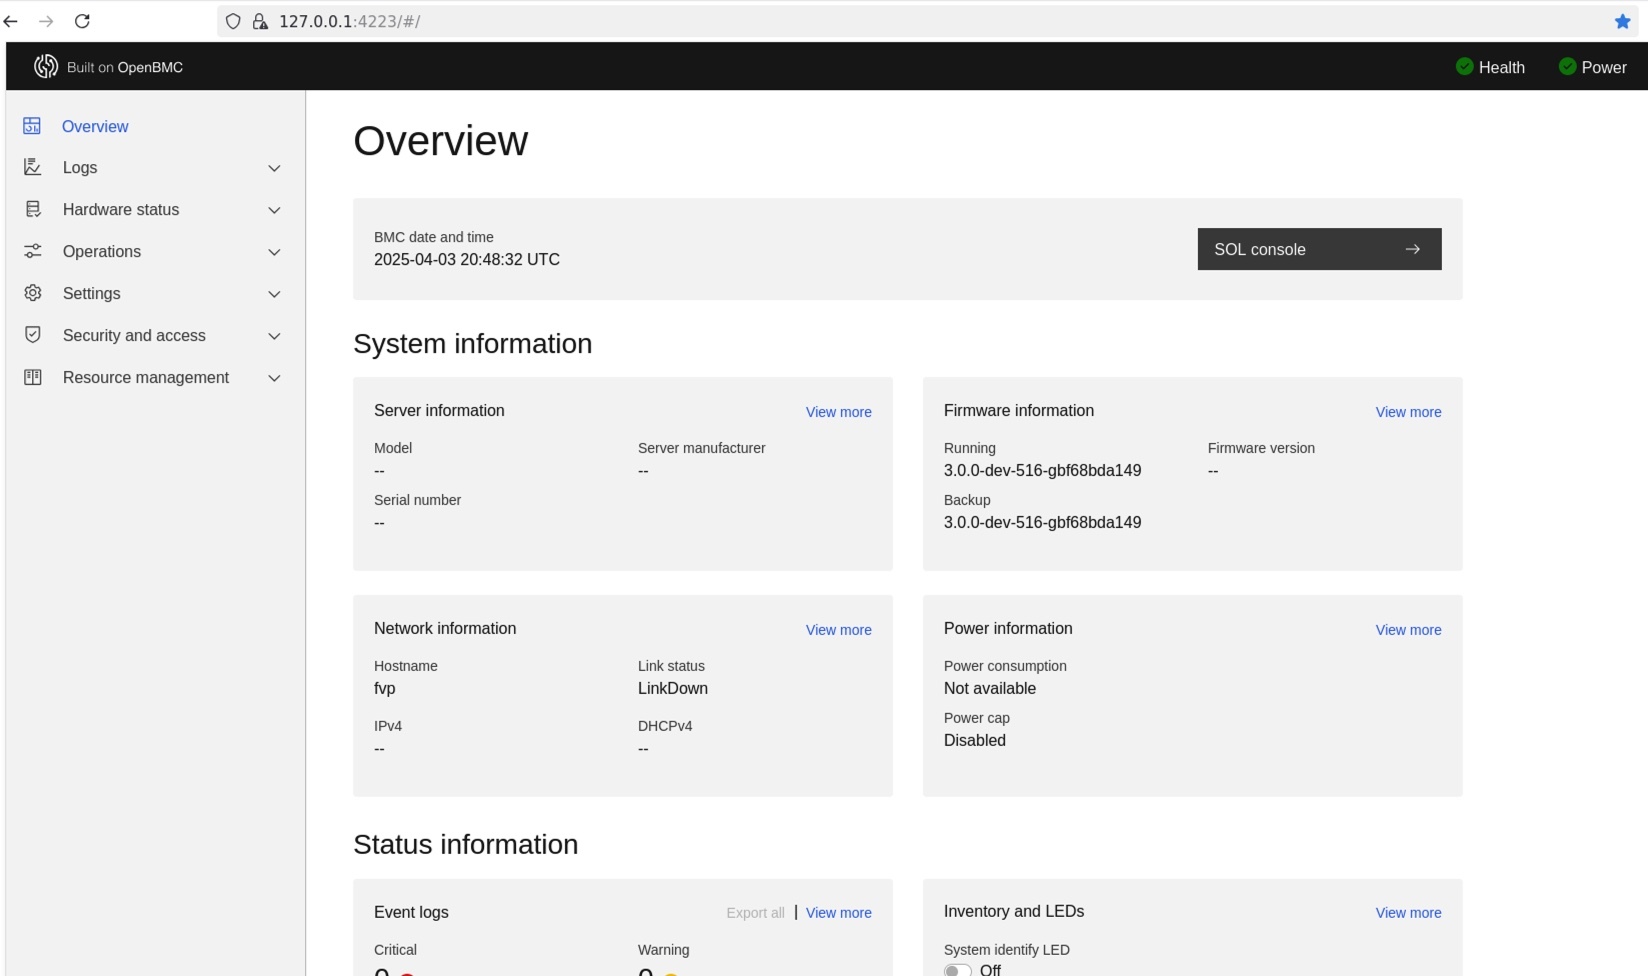Click the Logs chart icon

pyautogui.click(x=32, y=167)
